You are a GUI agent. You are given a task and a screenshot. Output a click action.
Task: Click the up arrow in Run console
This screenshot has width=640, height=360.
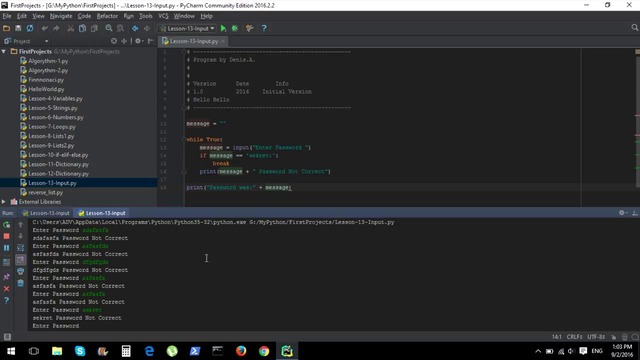point(20,224)
